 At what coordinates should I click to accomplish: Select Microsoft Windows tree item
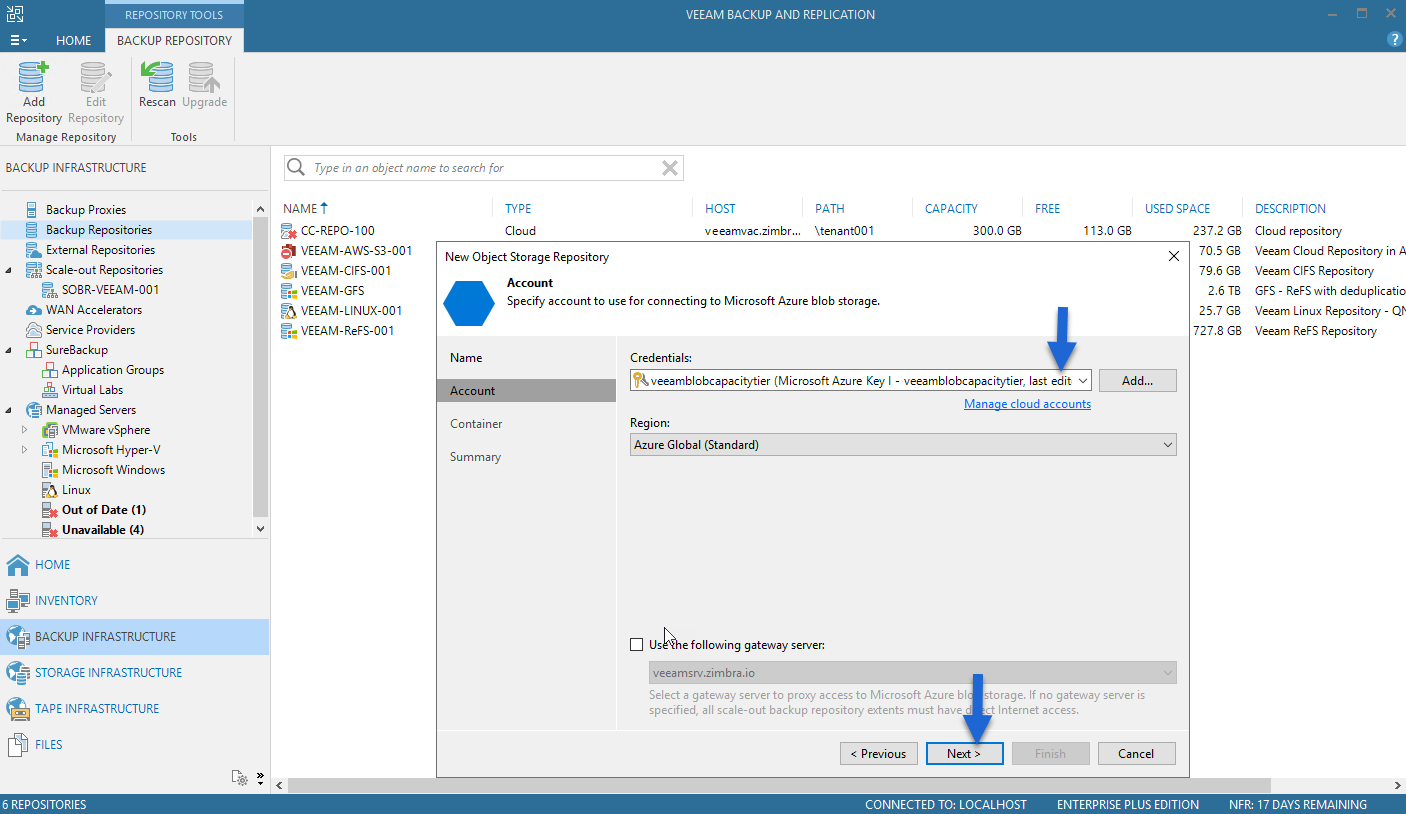[x=113, y=470]
